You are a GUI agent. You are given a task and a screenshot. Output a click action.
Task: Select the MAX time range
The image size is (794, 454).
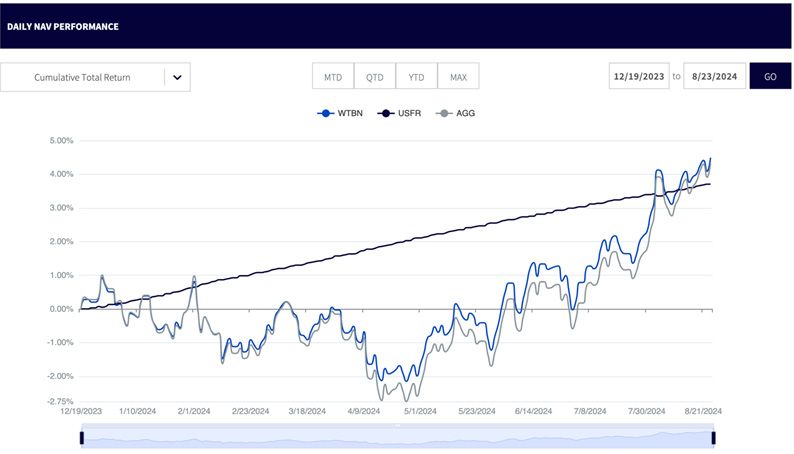coord(458,77)
